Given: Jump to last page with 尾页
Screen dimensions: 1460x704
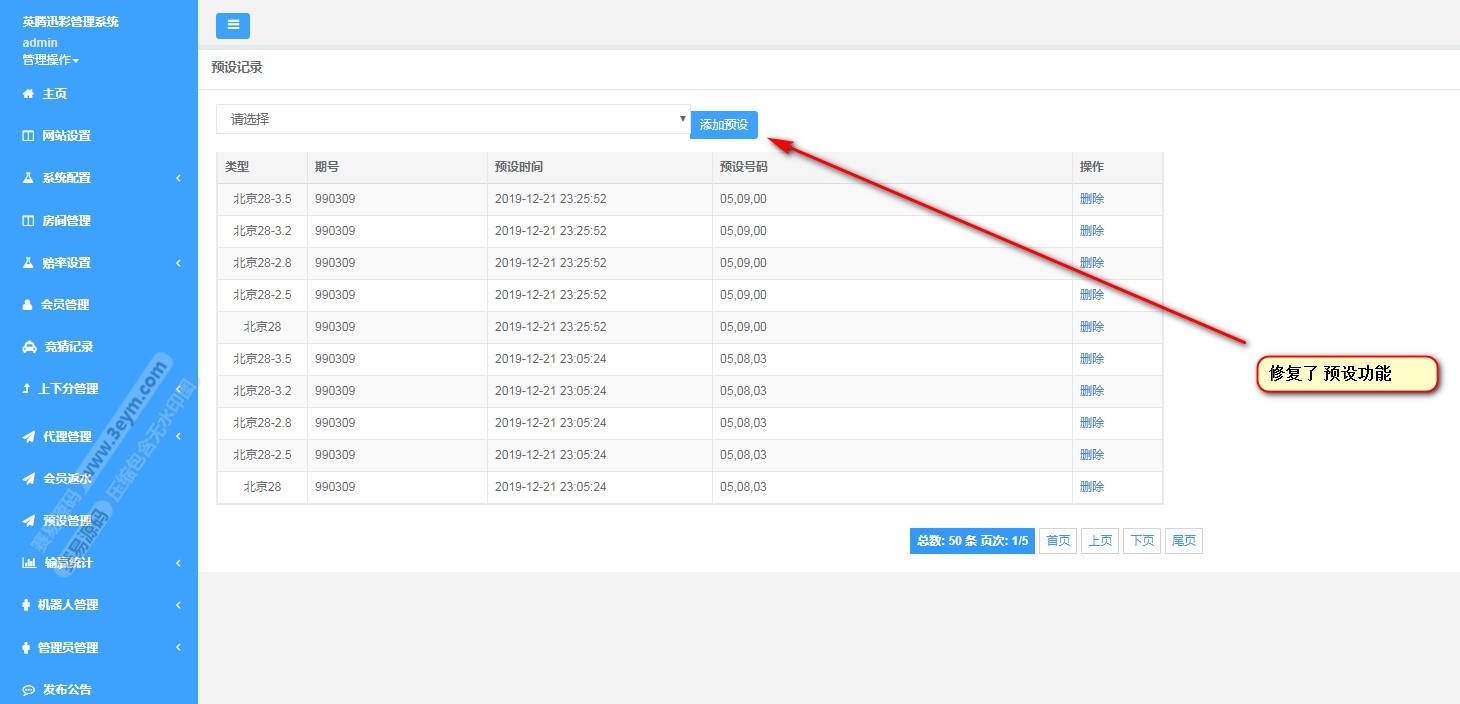Looking at the screenshot, I should [x=1184, y=541].
